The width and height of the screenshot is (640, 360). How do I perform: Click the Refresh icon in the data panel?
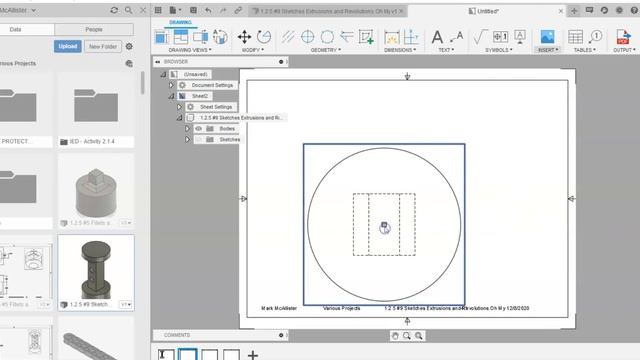tap(114, 10)
